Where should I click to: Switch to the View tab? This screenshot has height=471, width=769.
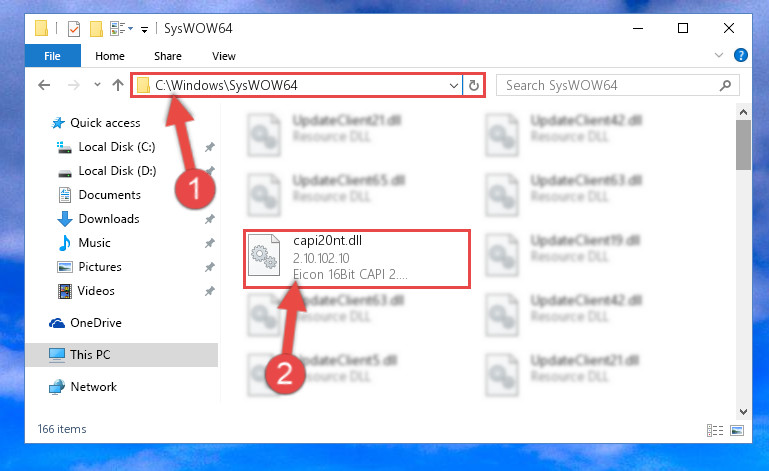[x=224, y=56]
